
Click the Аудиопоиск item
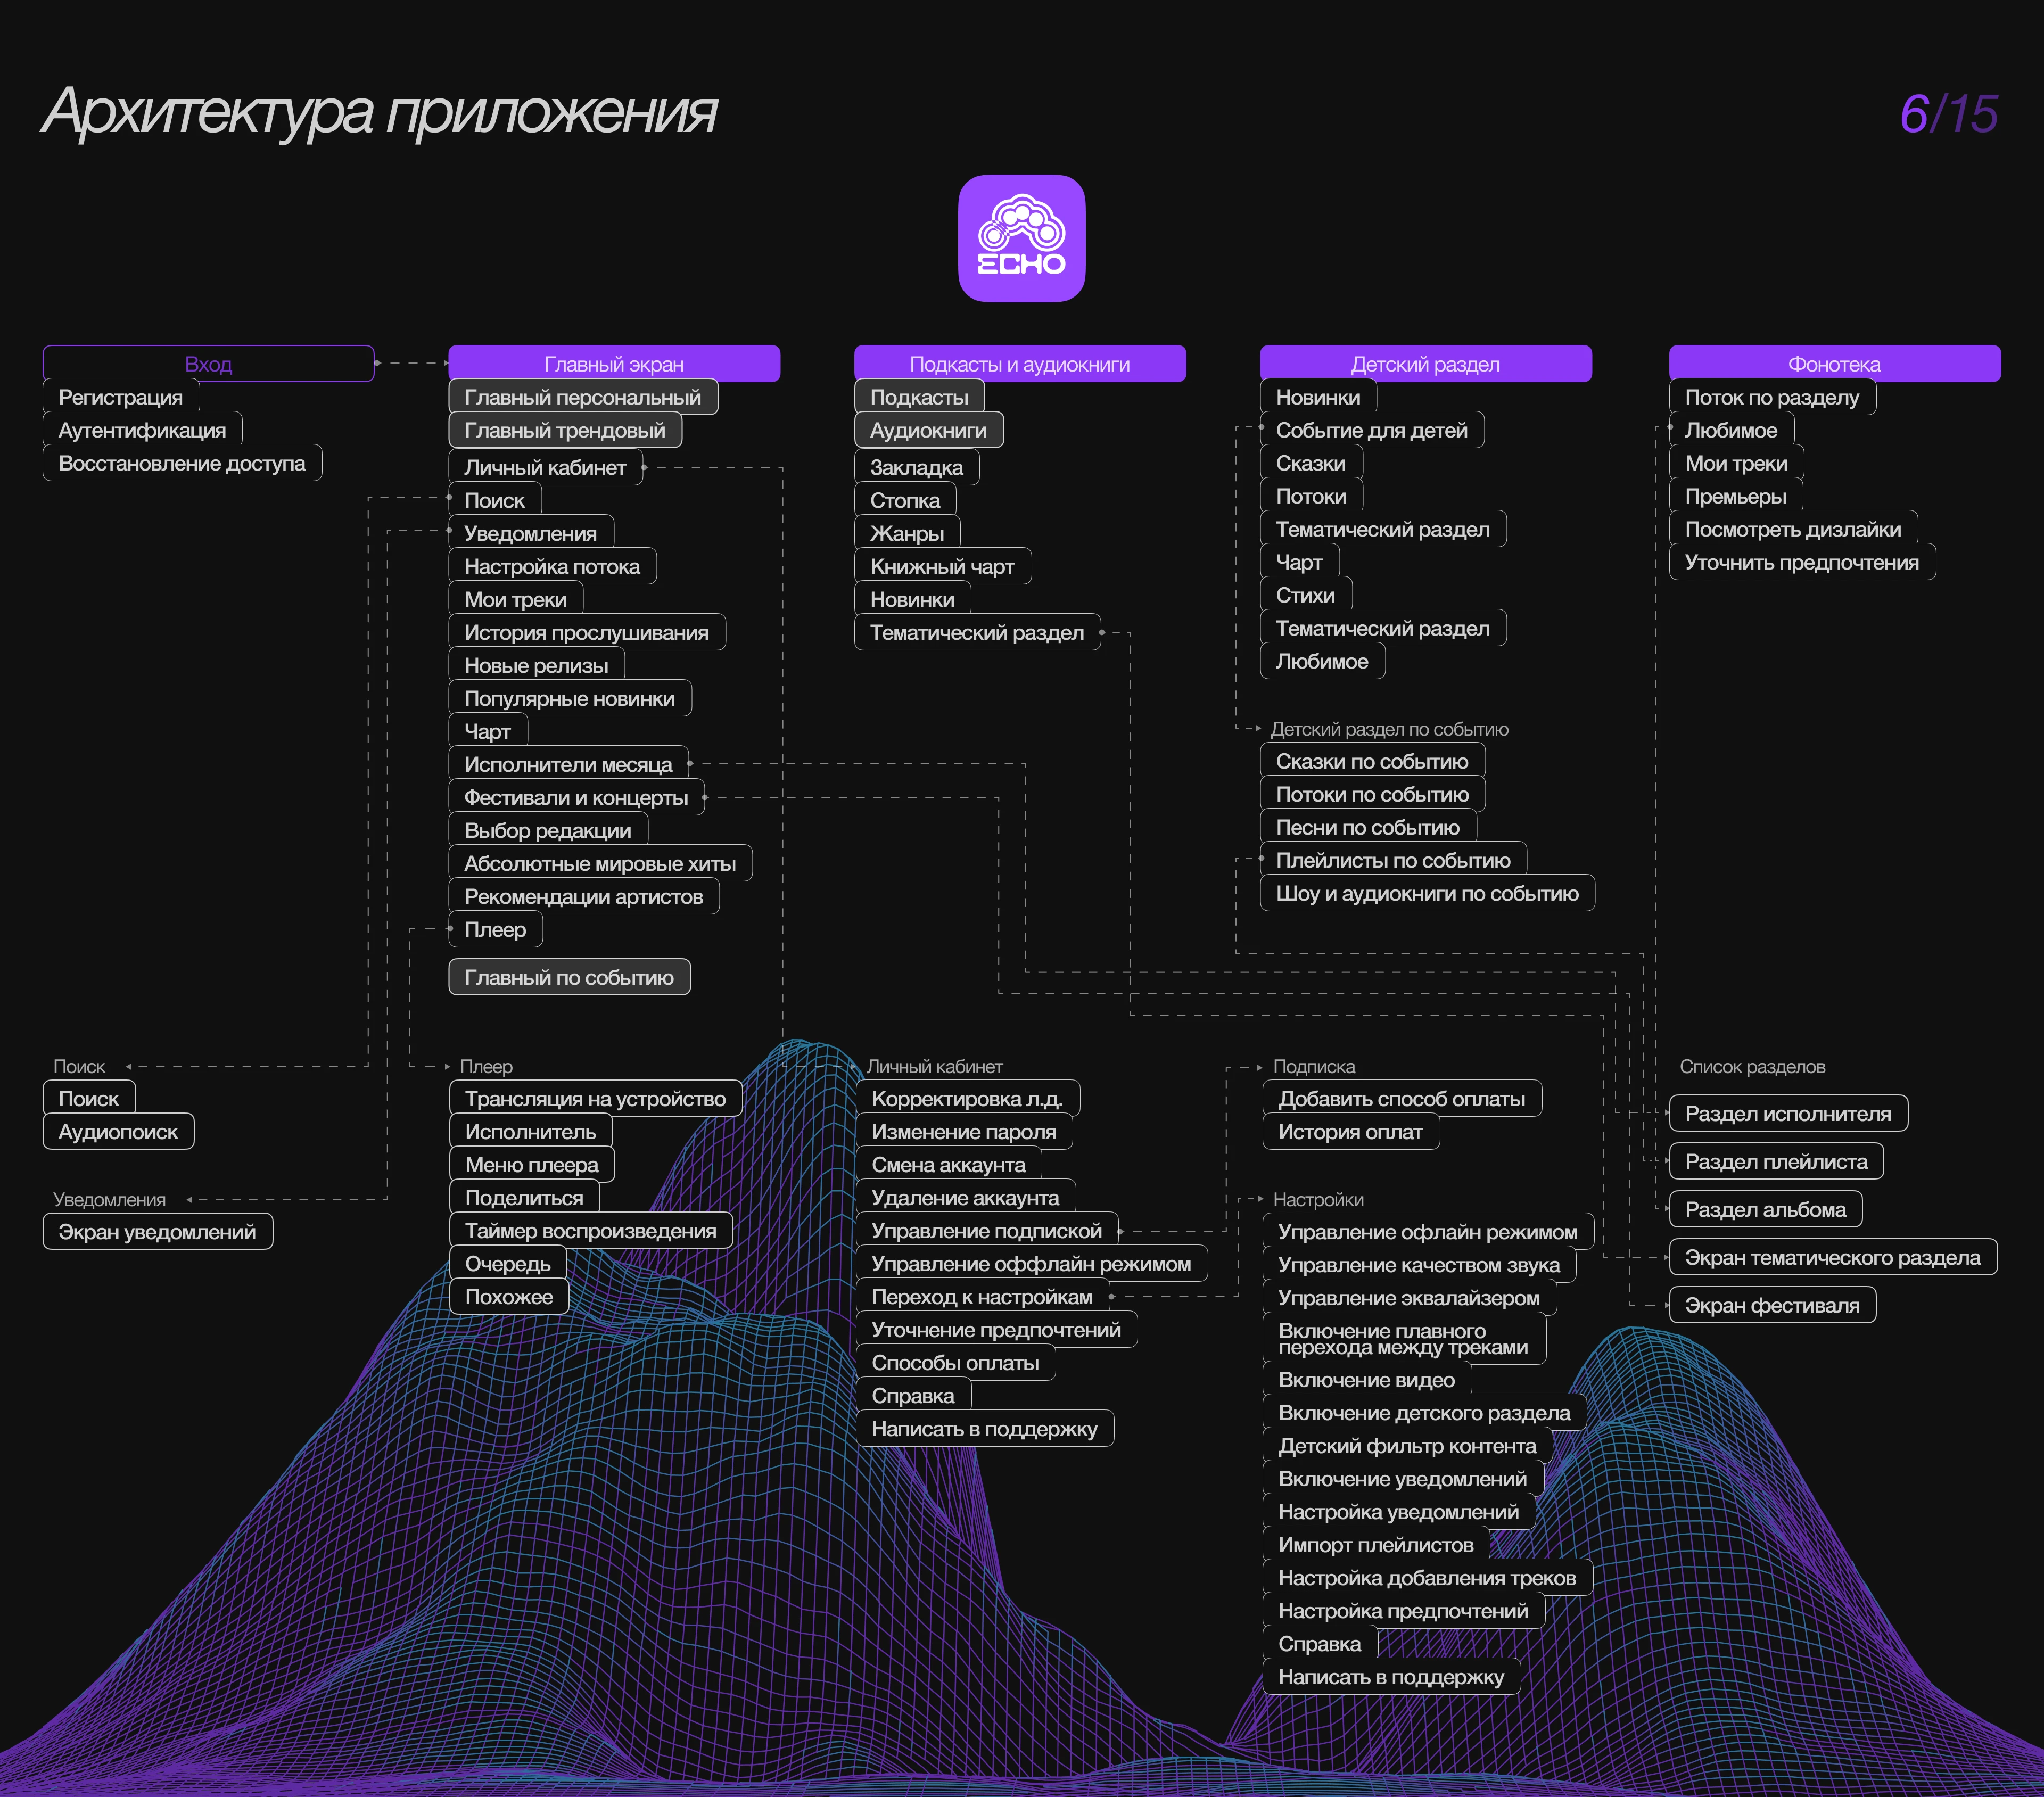point(118,1132)
